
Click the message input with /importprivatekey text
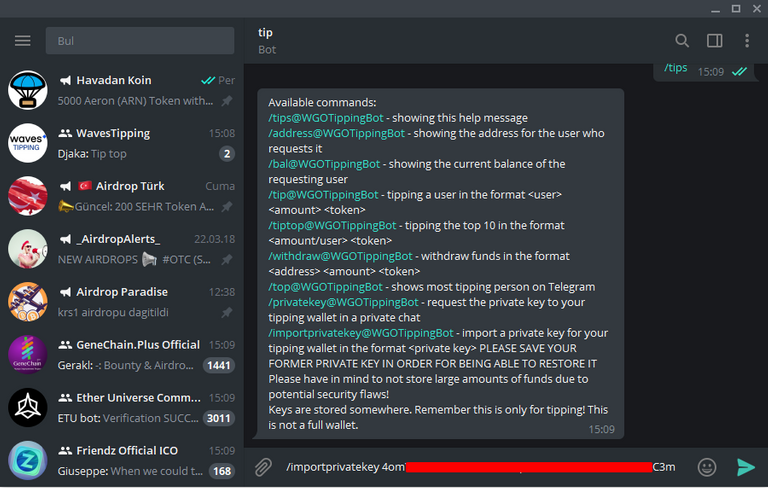[x=480, y=467]
